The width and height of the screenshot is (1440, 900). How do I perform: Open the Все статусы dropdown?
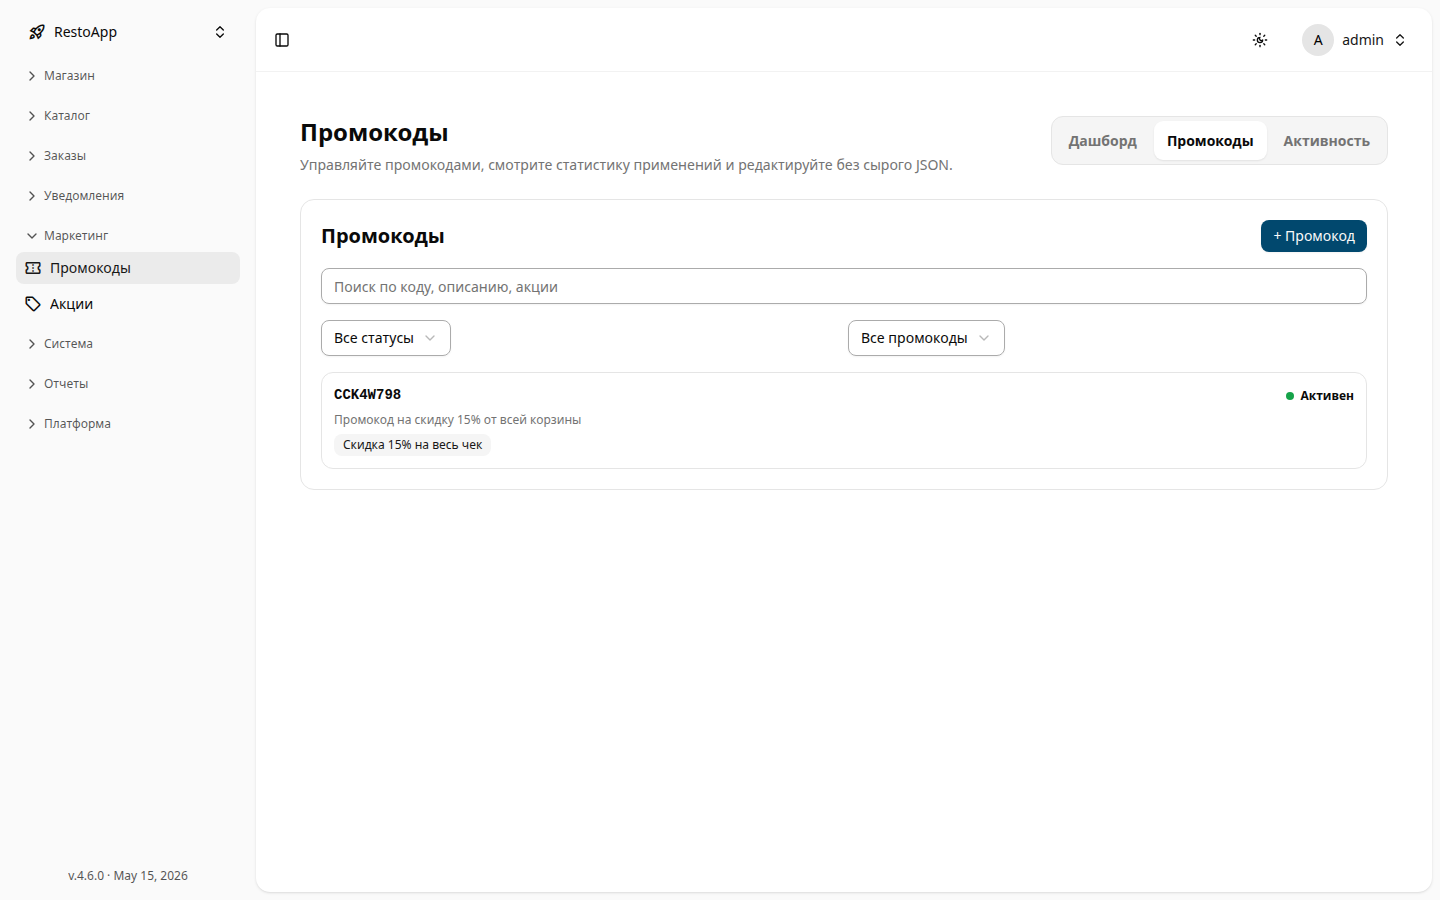(x=386, y=338)
